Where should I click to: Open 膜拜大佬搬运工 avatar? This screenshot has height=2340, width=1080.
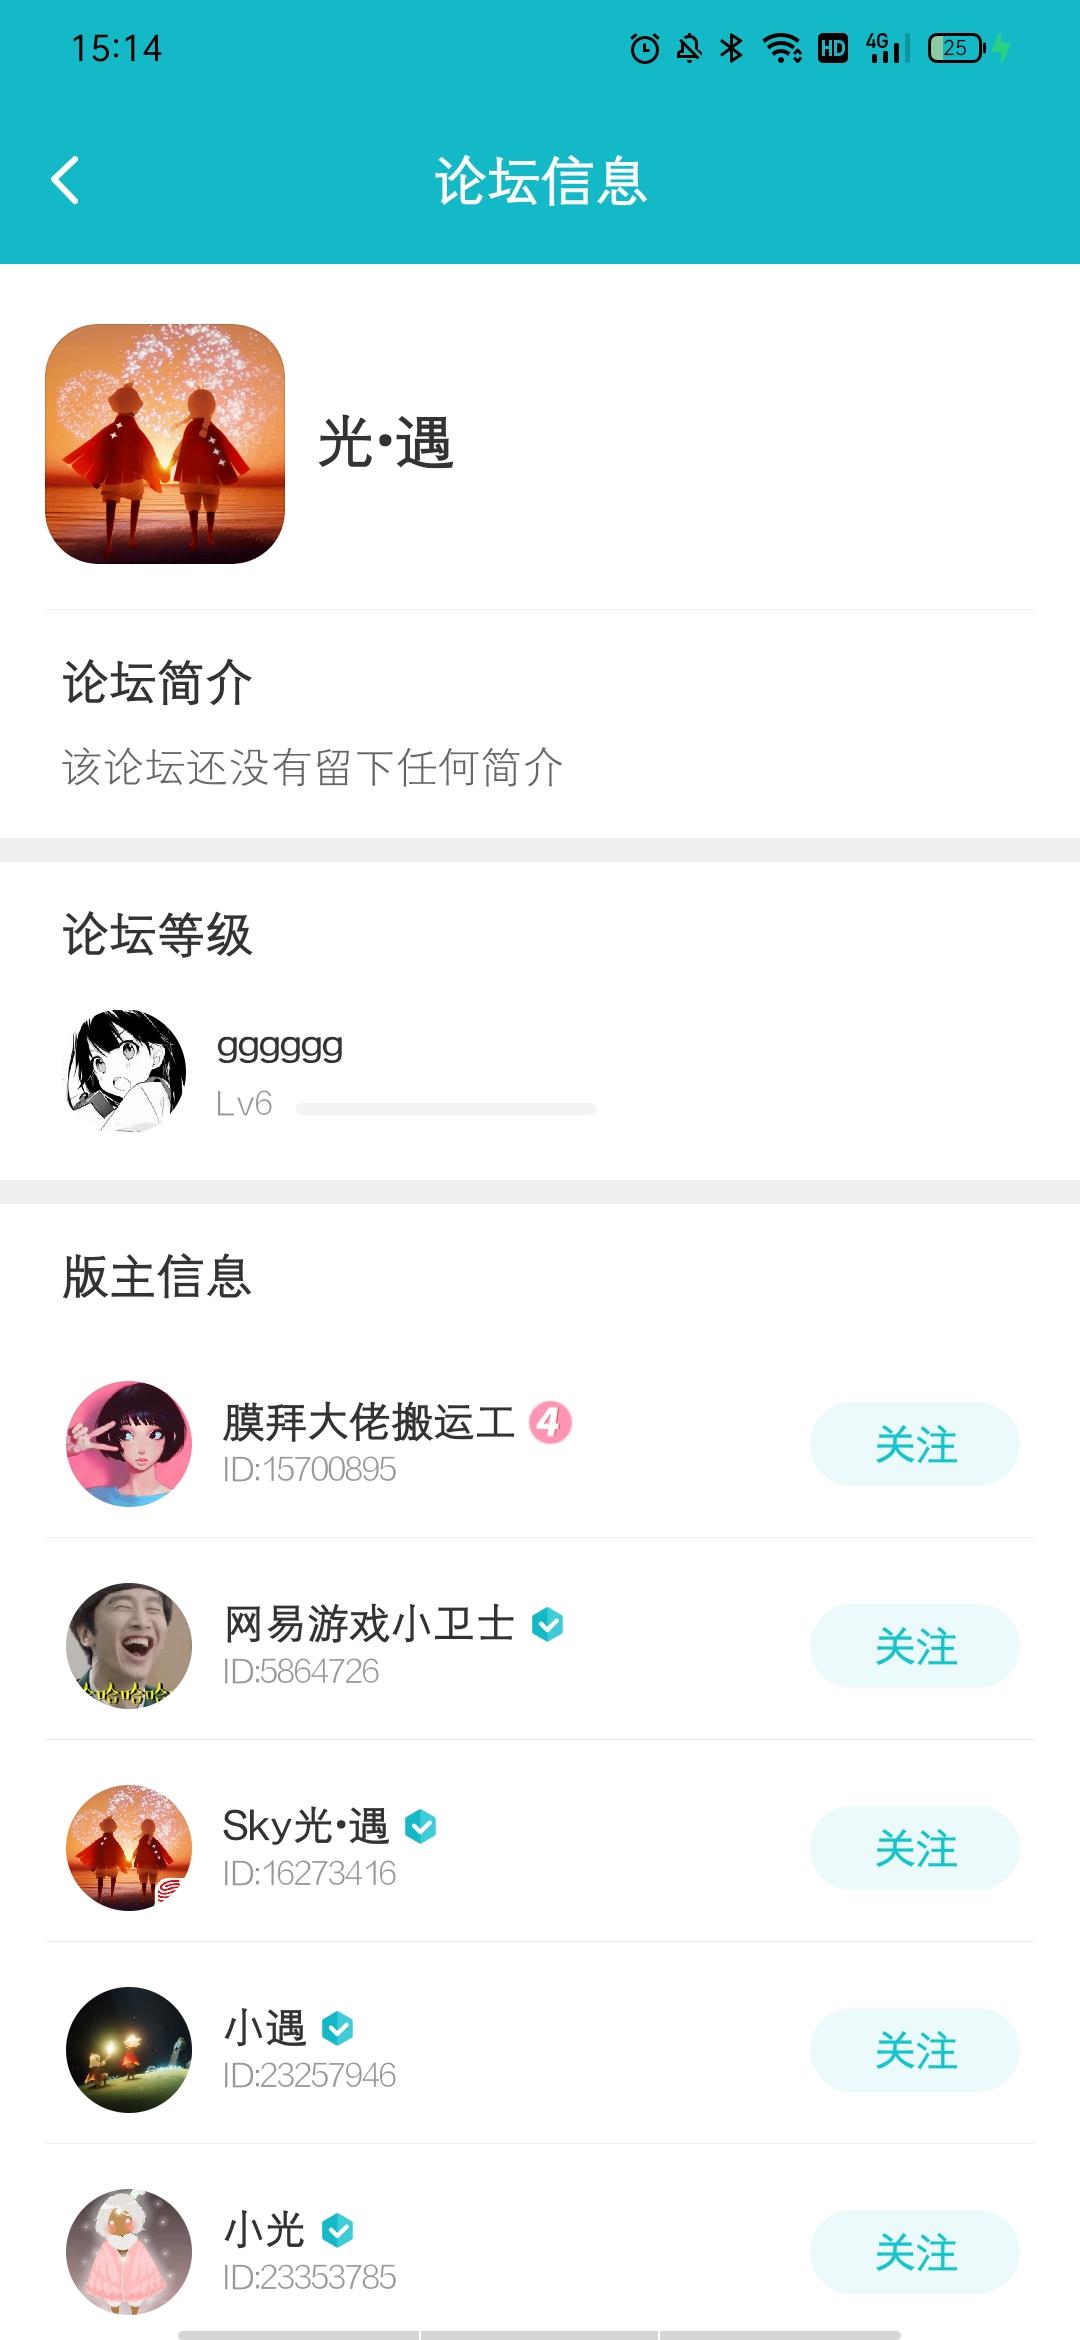coord(129,1444)
